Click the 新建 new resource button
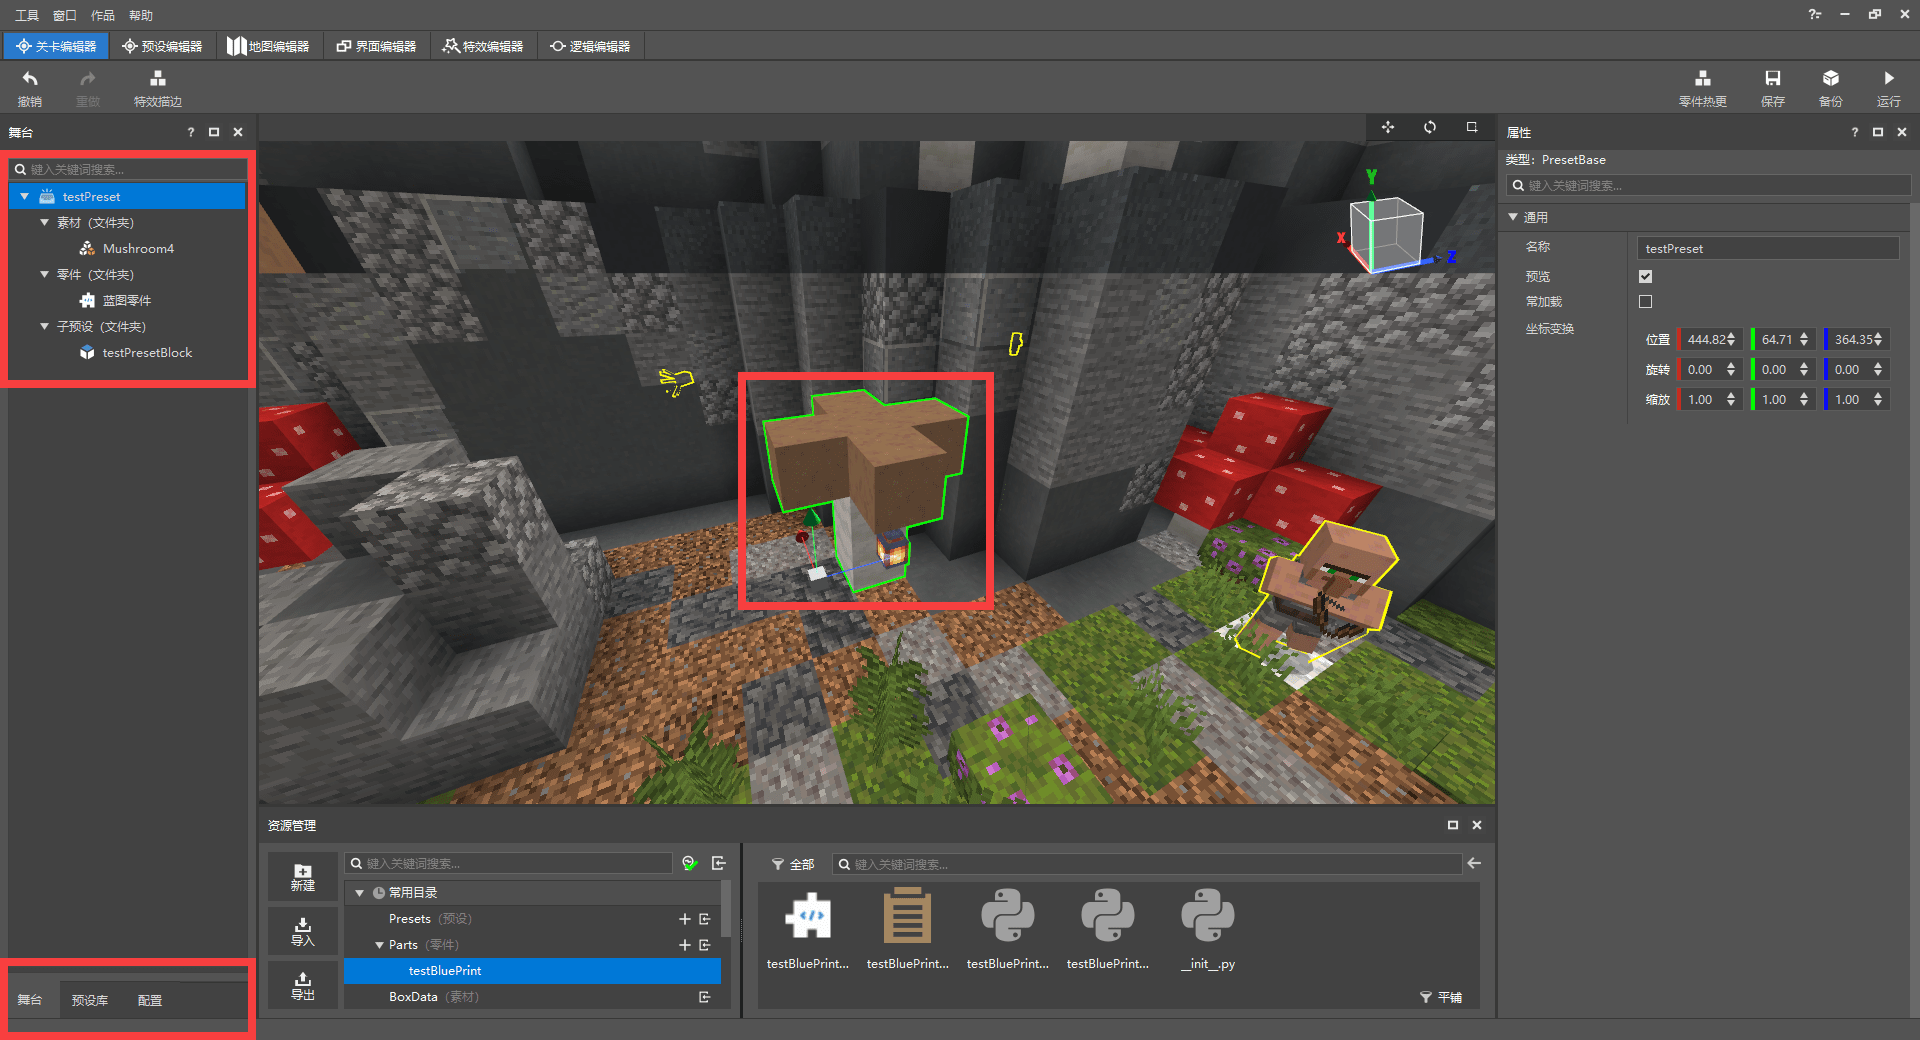Image resolution: width=1920 pixels, height=1040 pixels. click(302, 877)
